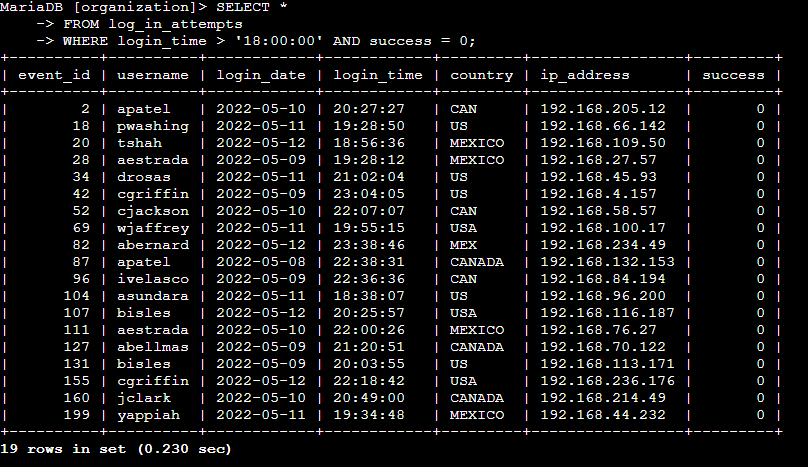808x467 pixels.
Task: Click the ip_address column header
Action: click(x=585, y=75)
